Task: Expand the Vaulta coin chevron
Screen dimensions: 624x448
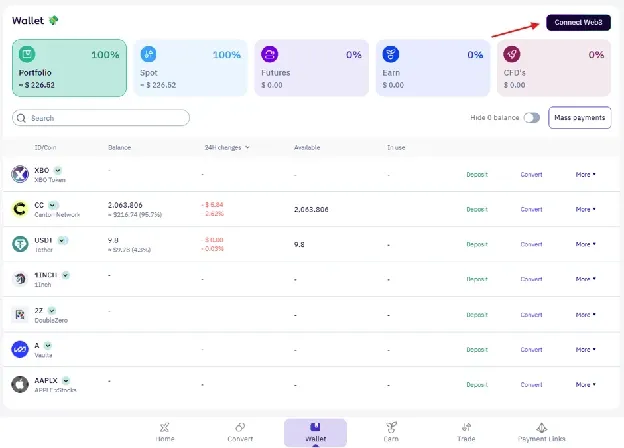Action: pos(48,345)
